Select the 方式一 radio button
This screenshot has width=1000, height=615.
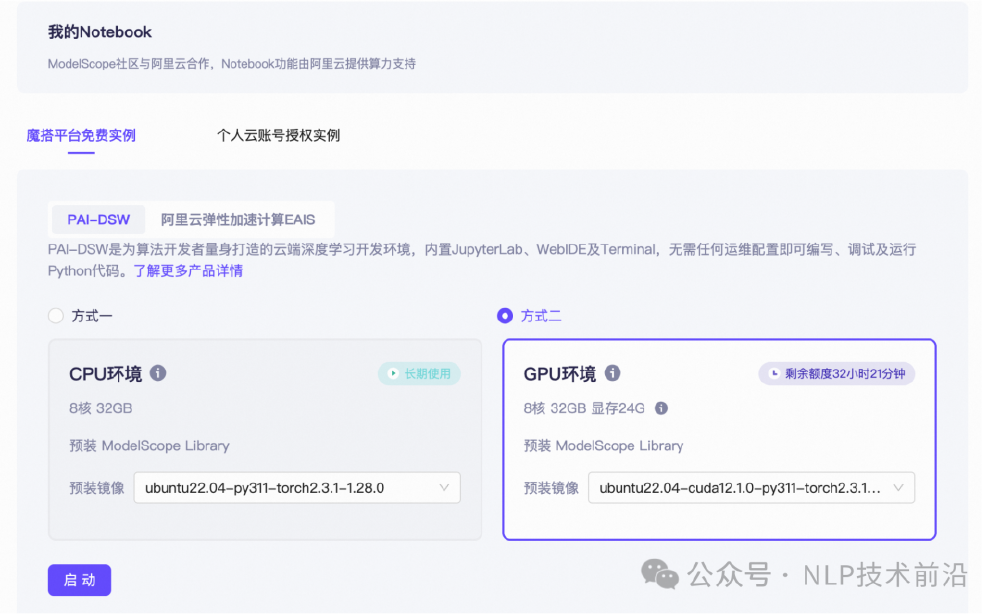click(56, 316)
